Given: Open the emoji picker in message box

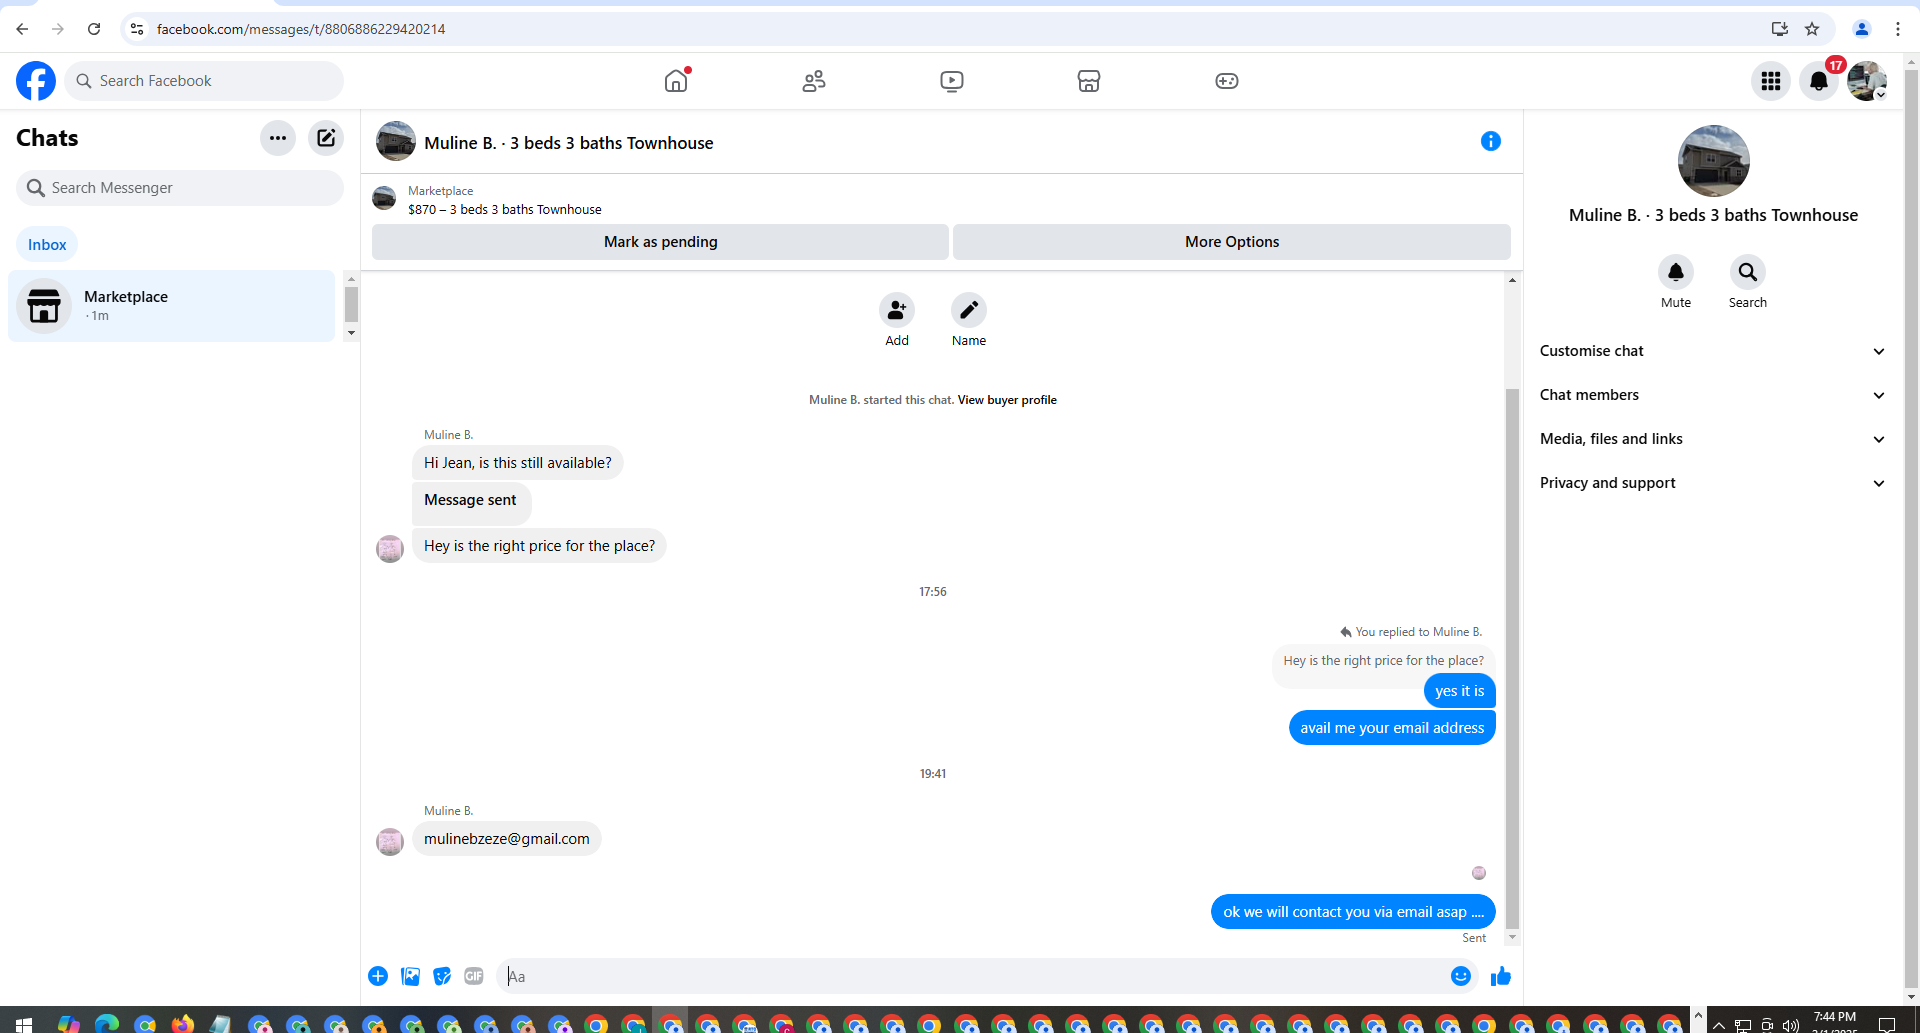Looking at the screenshot, I should click(x=1461, y=976).
